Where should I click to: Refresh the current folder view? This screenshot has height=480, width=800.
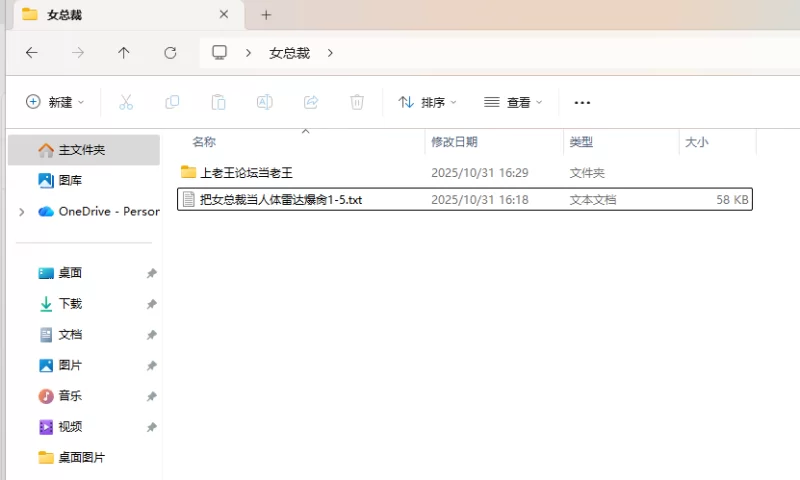point(170,53)
